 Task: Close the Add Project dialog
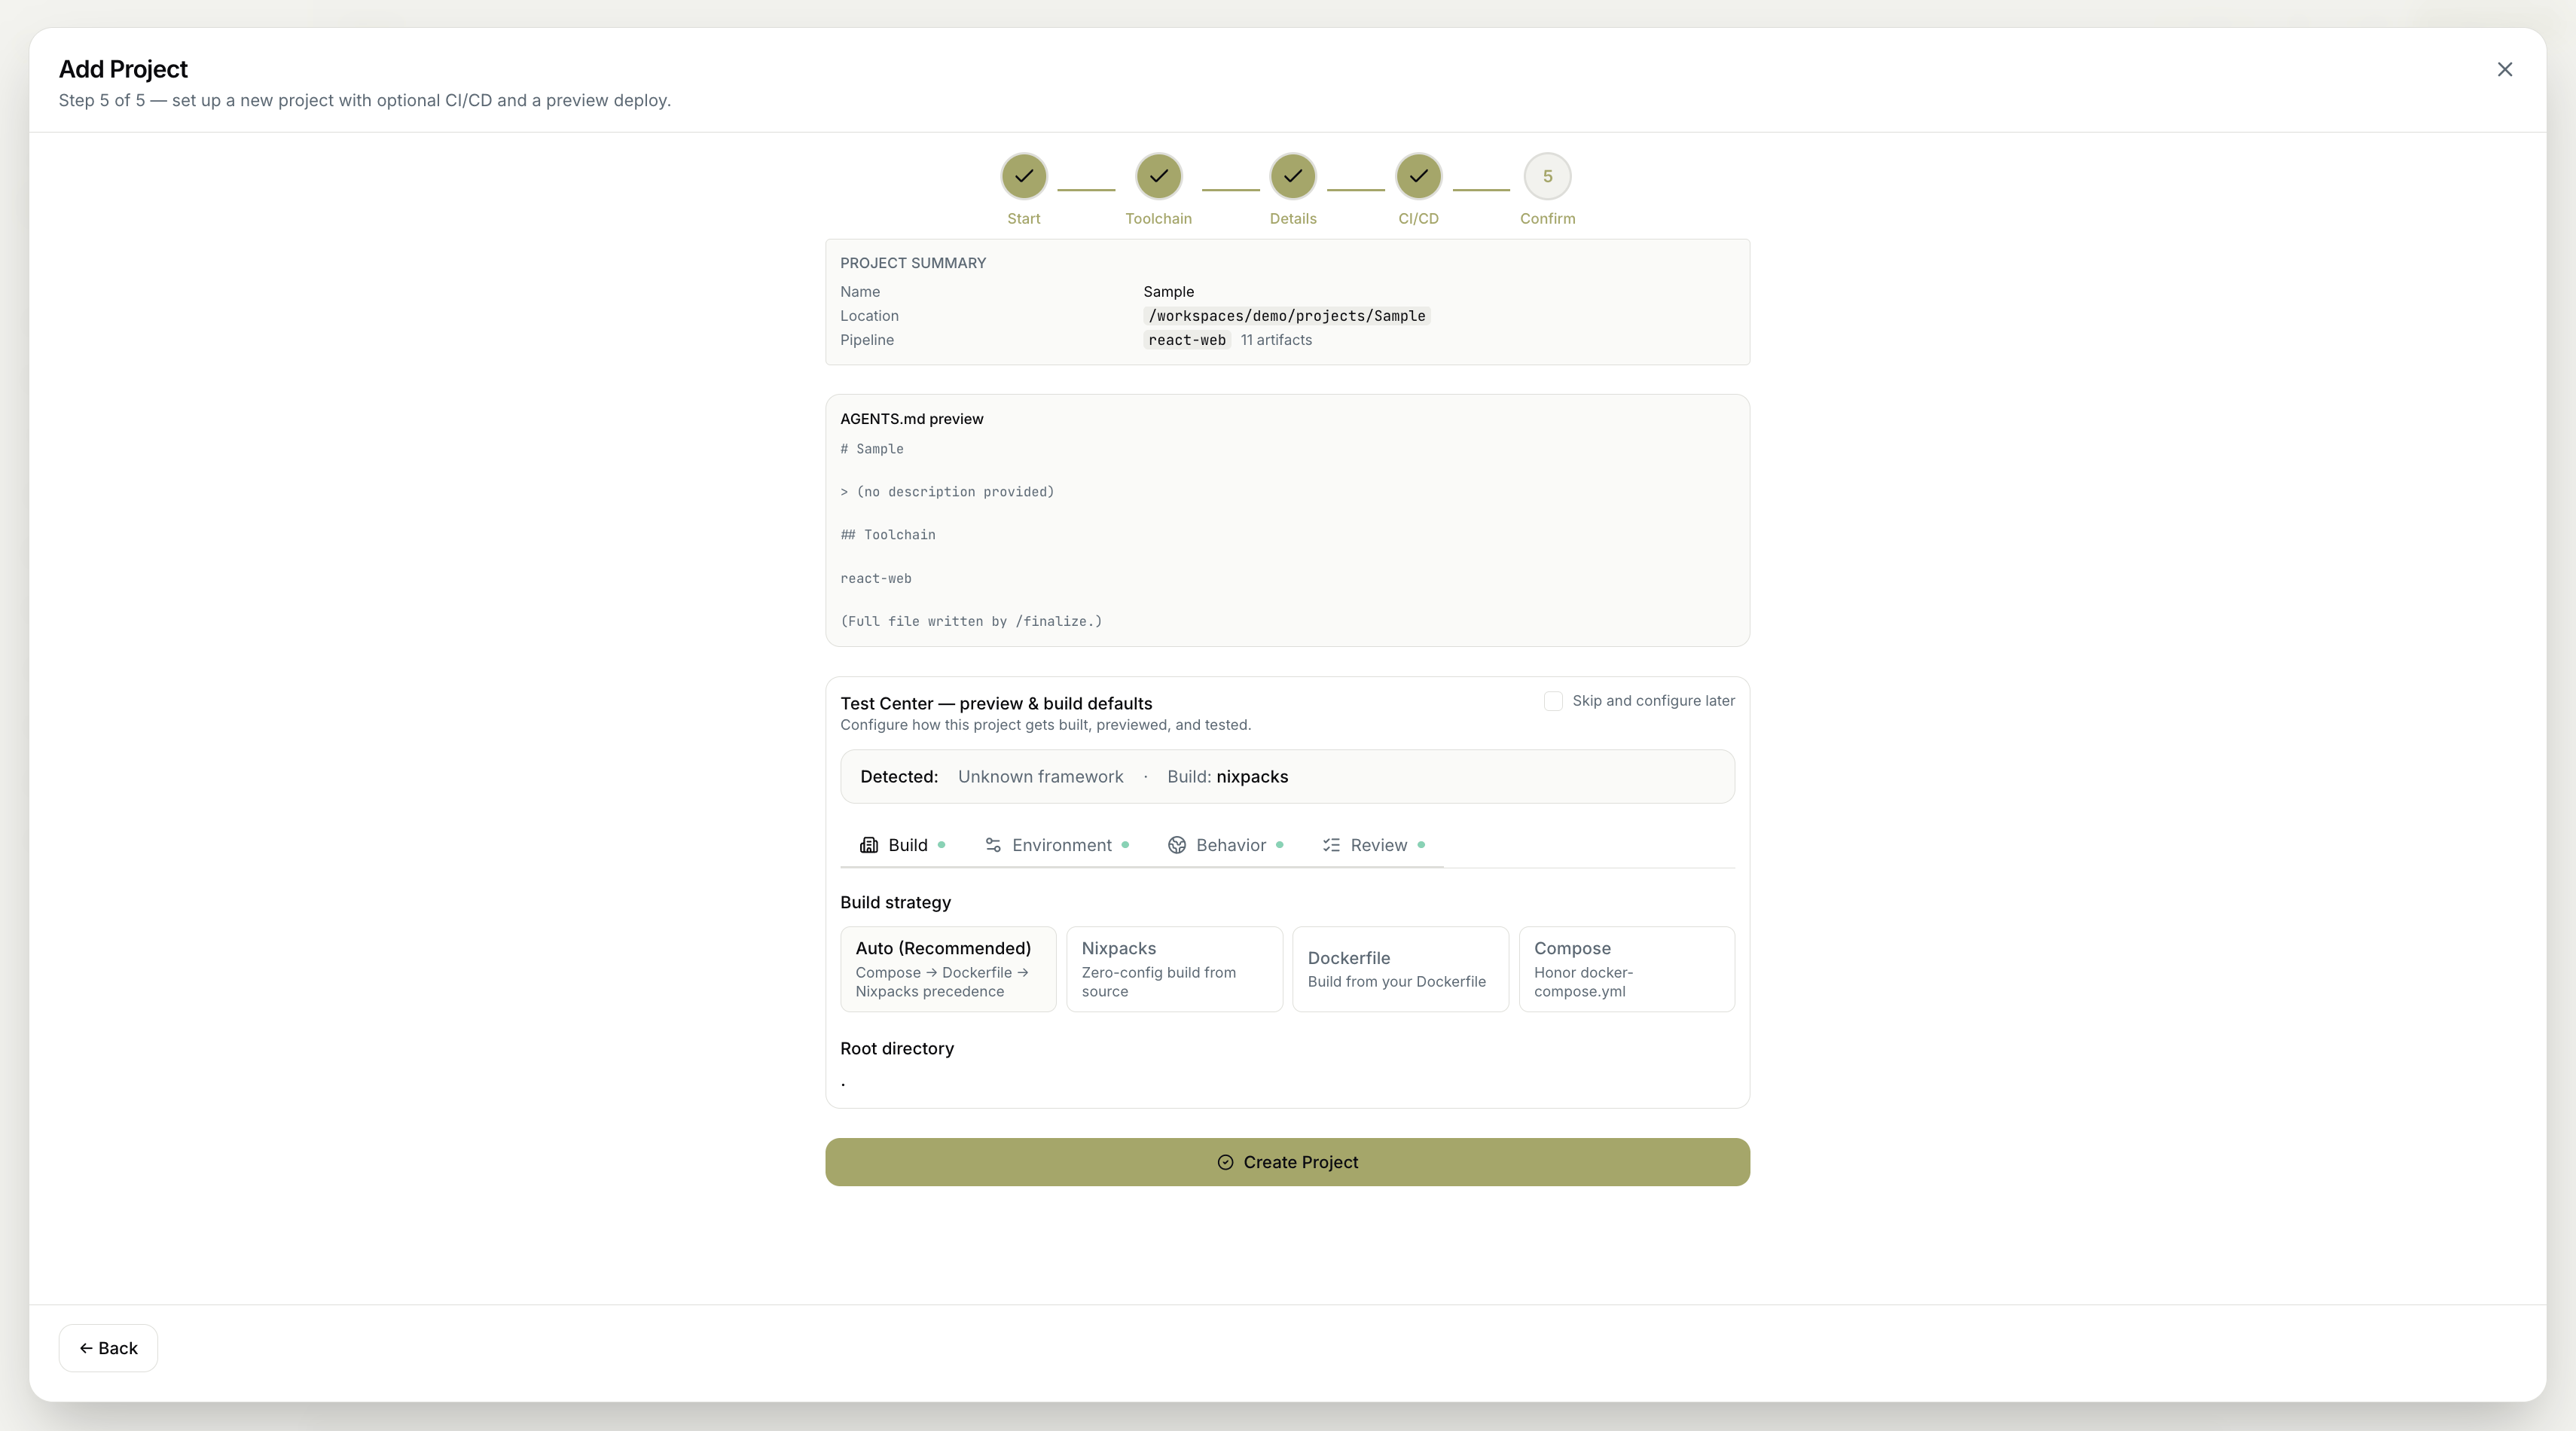(x=2504, y=69)
